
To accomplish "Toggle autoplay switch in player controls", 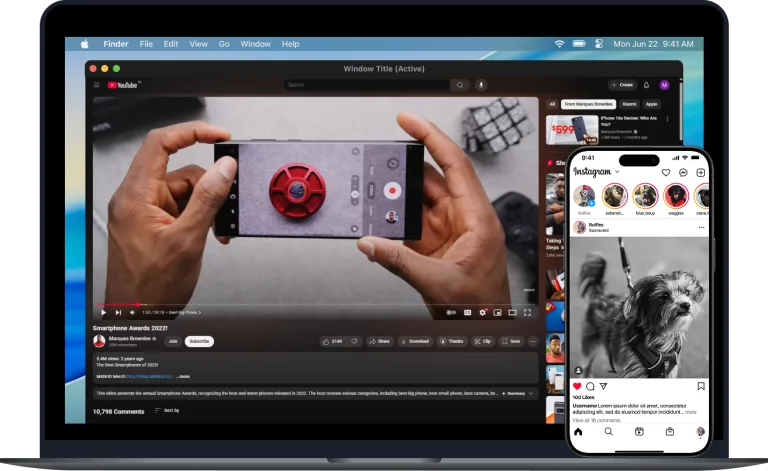I will [451, 312].
